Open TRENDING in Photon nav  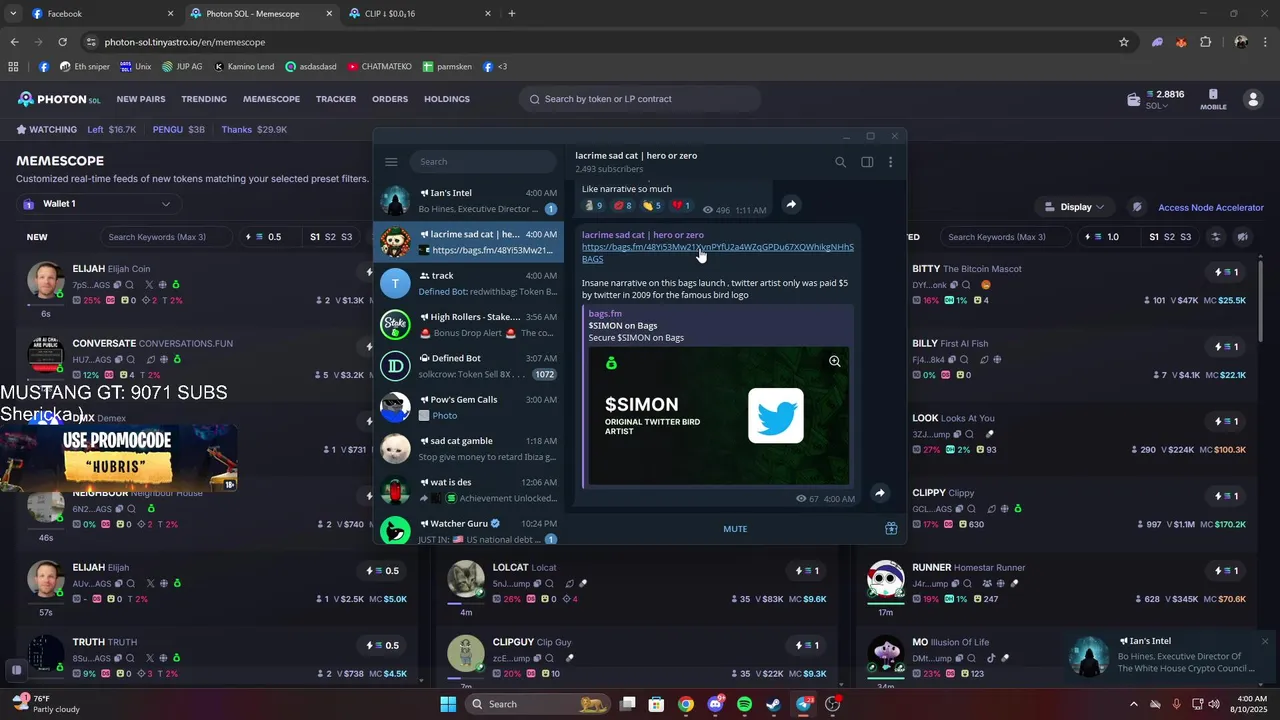[x=204, y=99]
